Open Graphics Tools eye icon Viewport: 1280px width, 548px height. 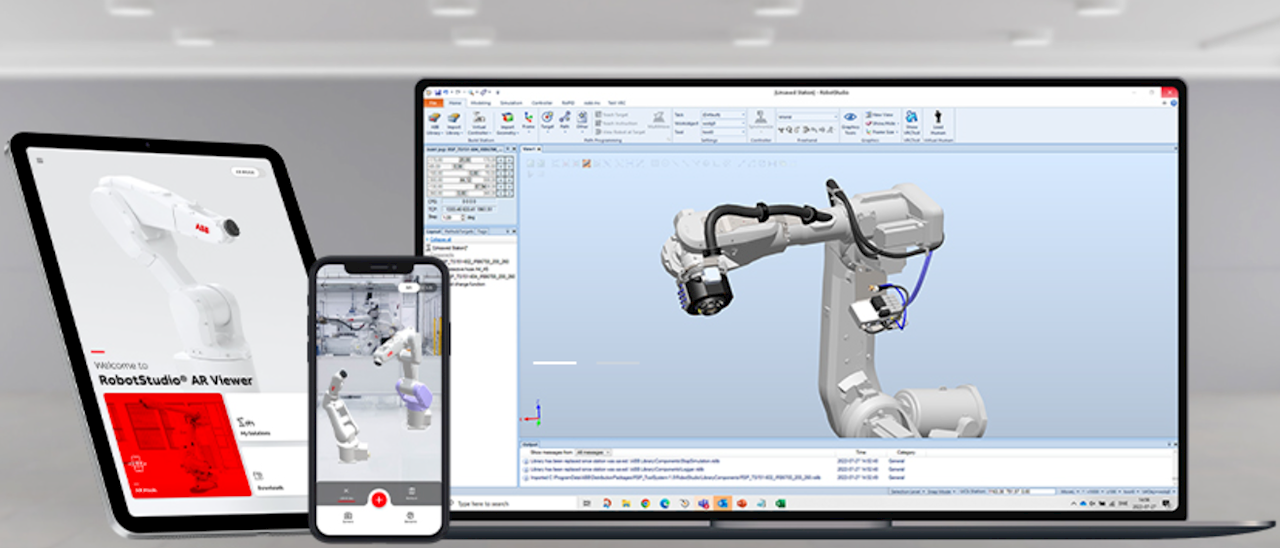850,120
